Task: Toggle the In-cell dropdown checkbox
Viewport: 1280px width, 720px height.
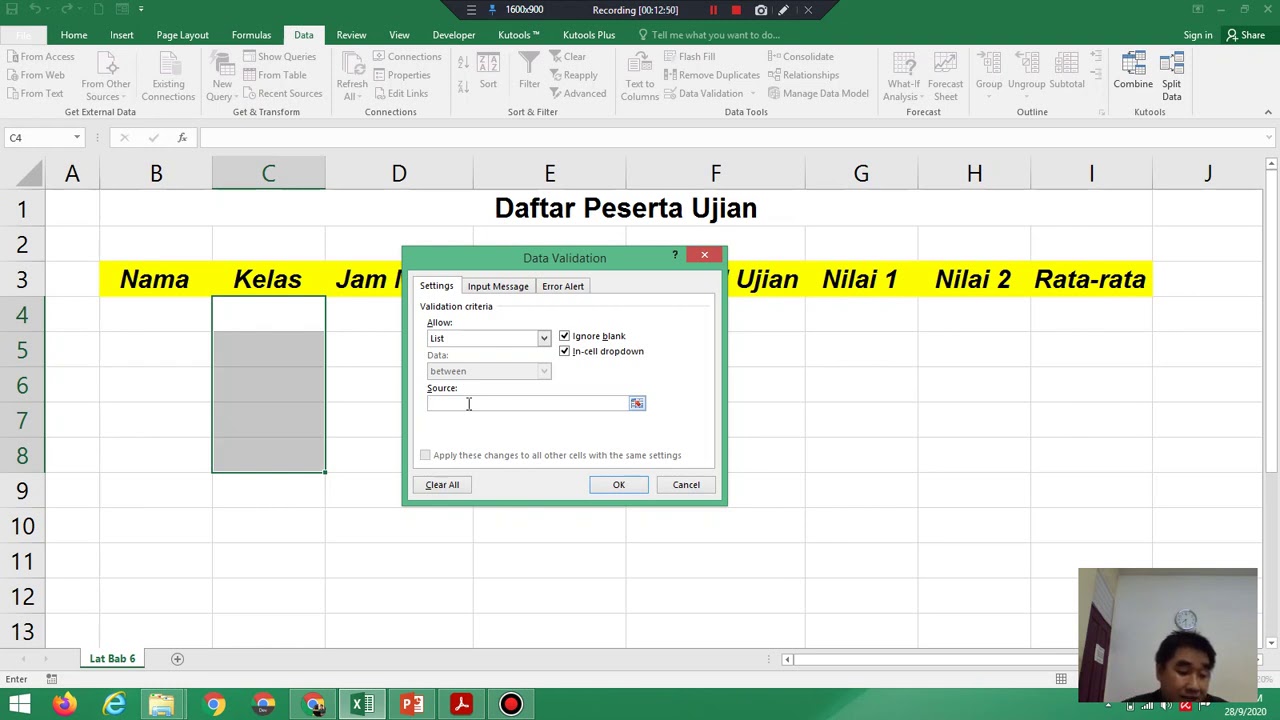Action: [x=564, y=351]
